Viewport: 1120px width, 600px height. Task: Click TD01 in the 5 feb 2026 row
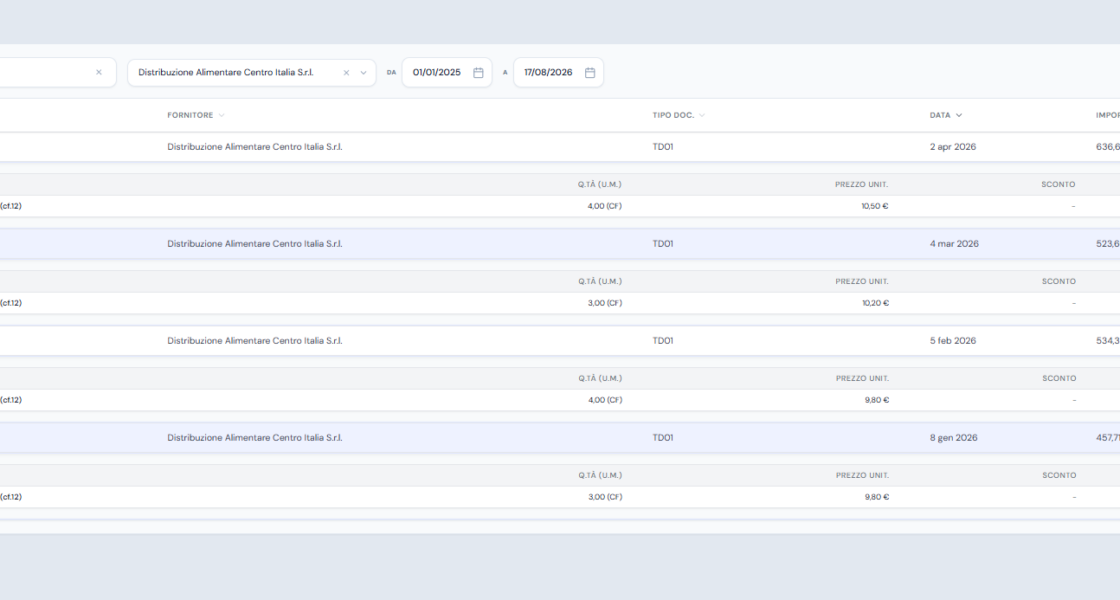[663, 341]
